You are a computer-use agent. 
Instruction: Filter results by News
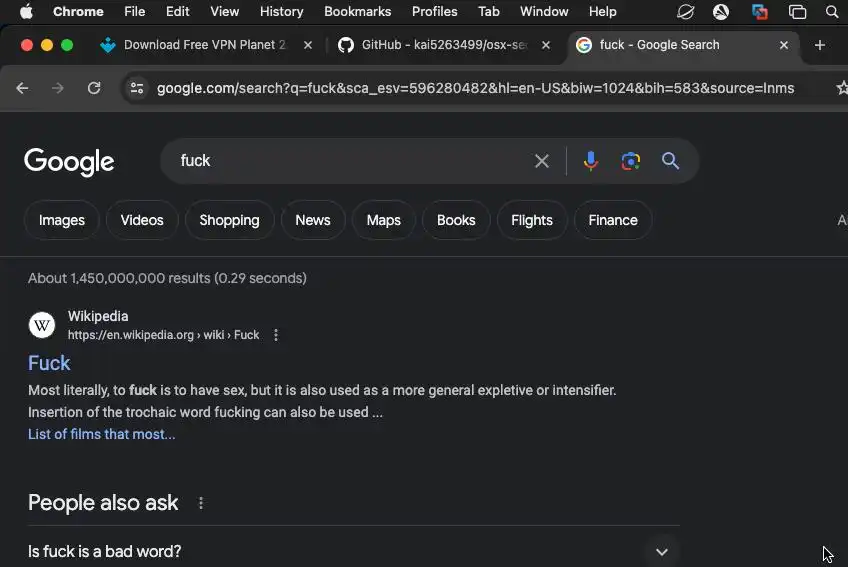point(313,220)
